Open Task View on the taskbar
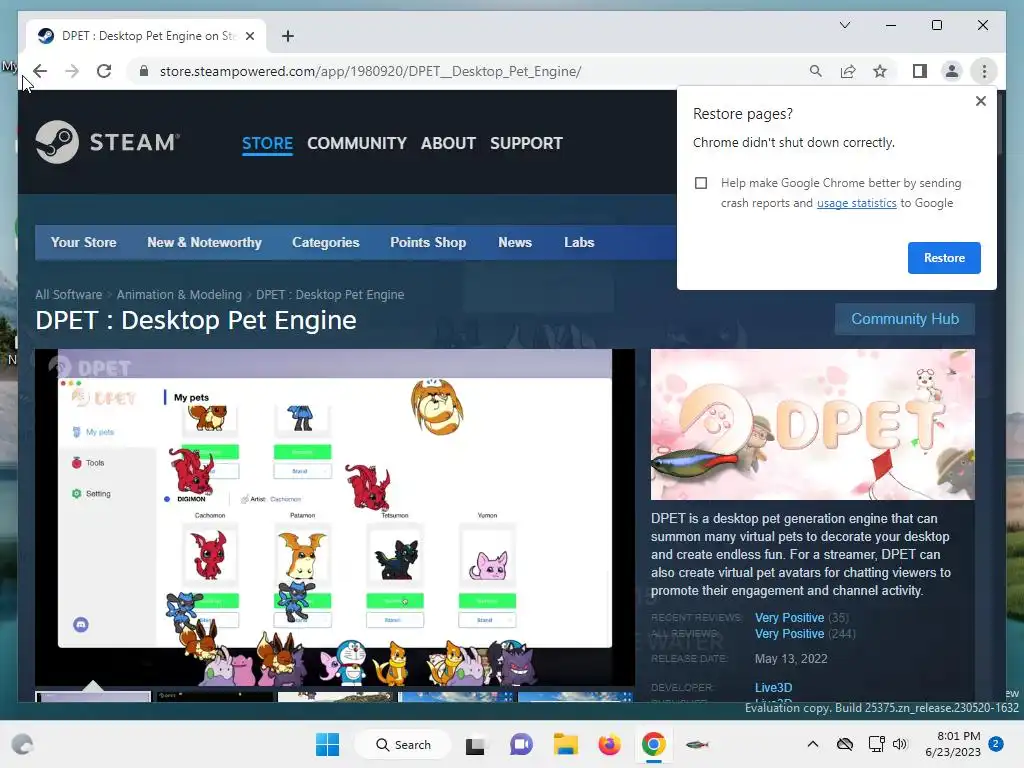 (x=475, y=744)
